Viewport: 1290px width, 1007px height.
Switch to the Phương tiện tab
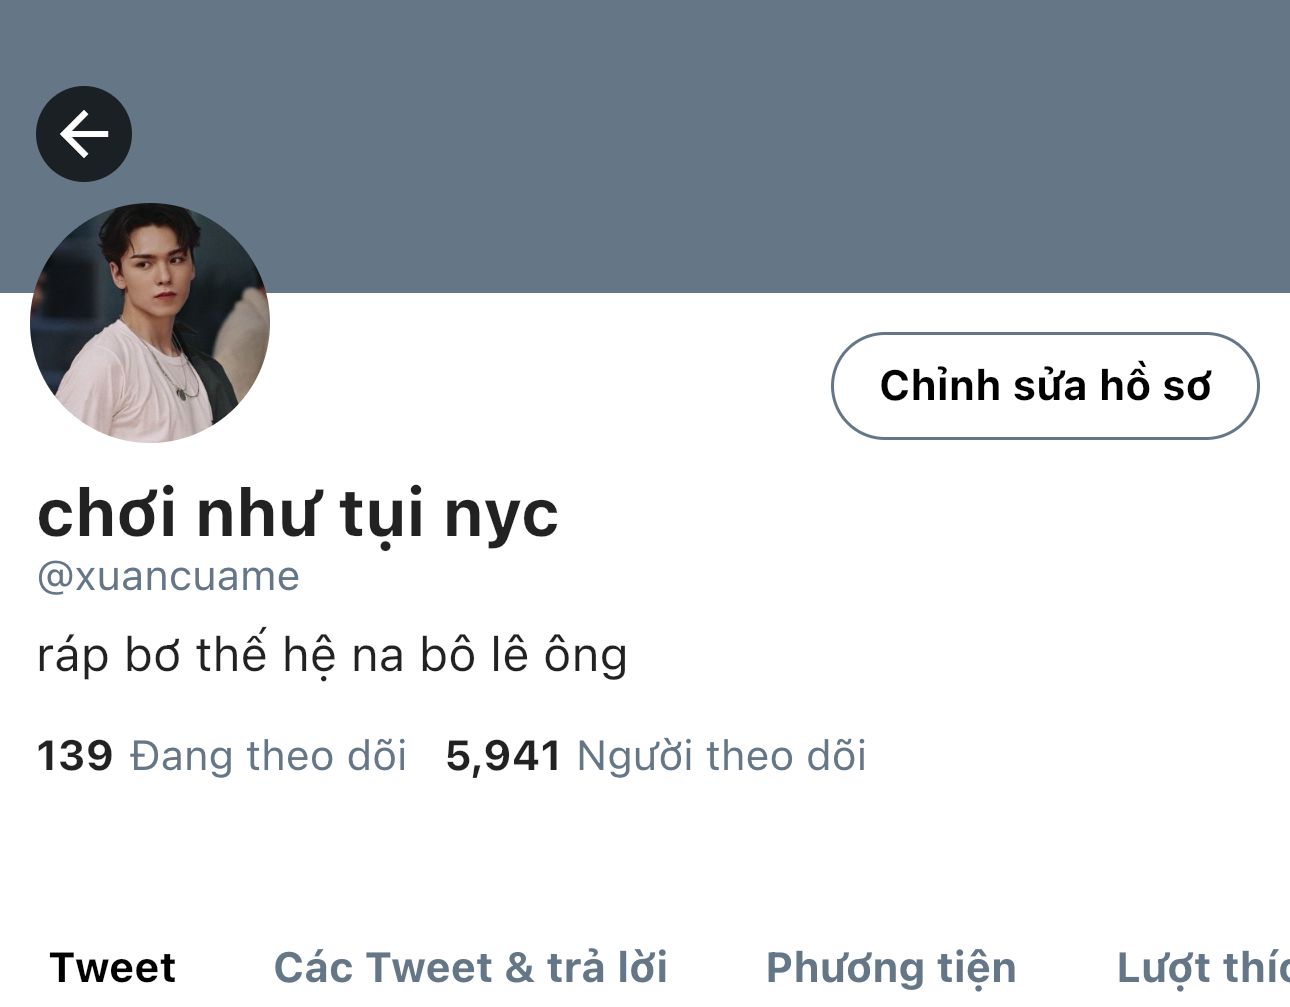point(891,967)
